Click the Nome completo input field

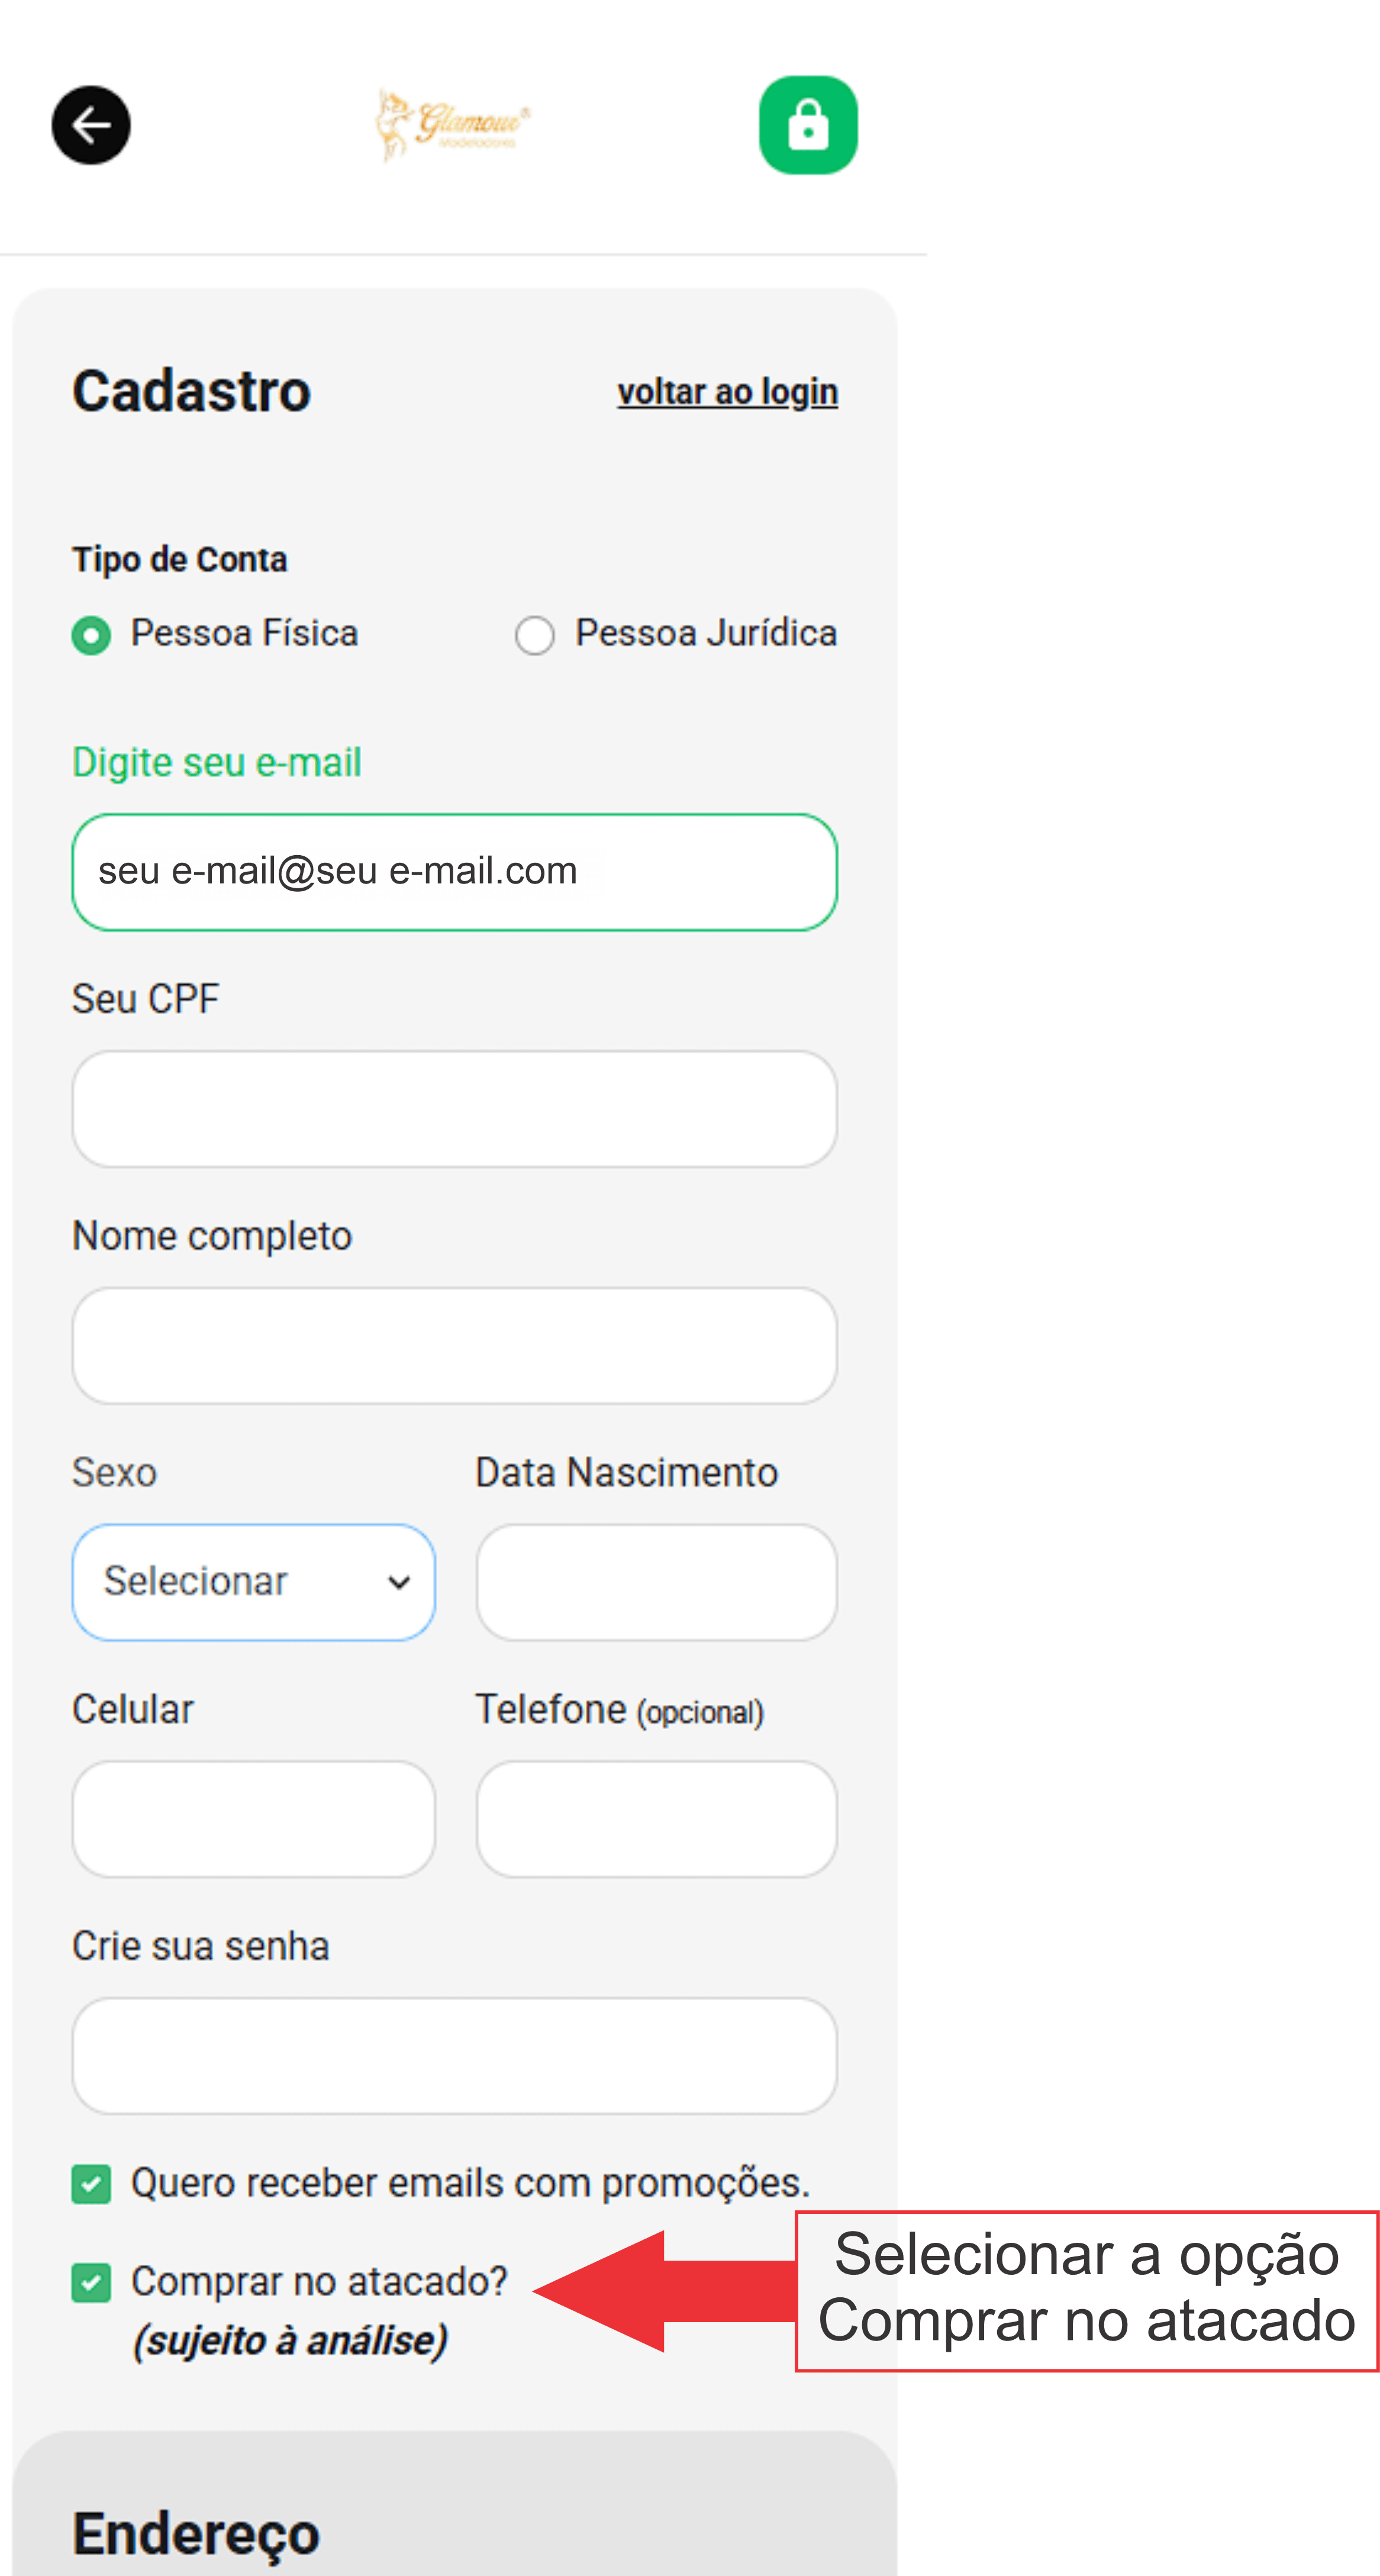(455, 1346)
